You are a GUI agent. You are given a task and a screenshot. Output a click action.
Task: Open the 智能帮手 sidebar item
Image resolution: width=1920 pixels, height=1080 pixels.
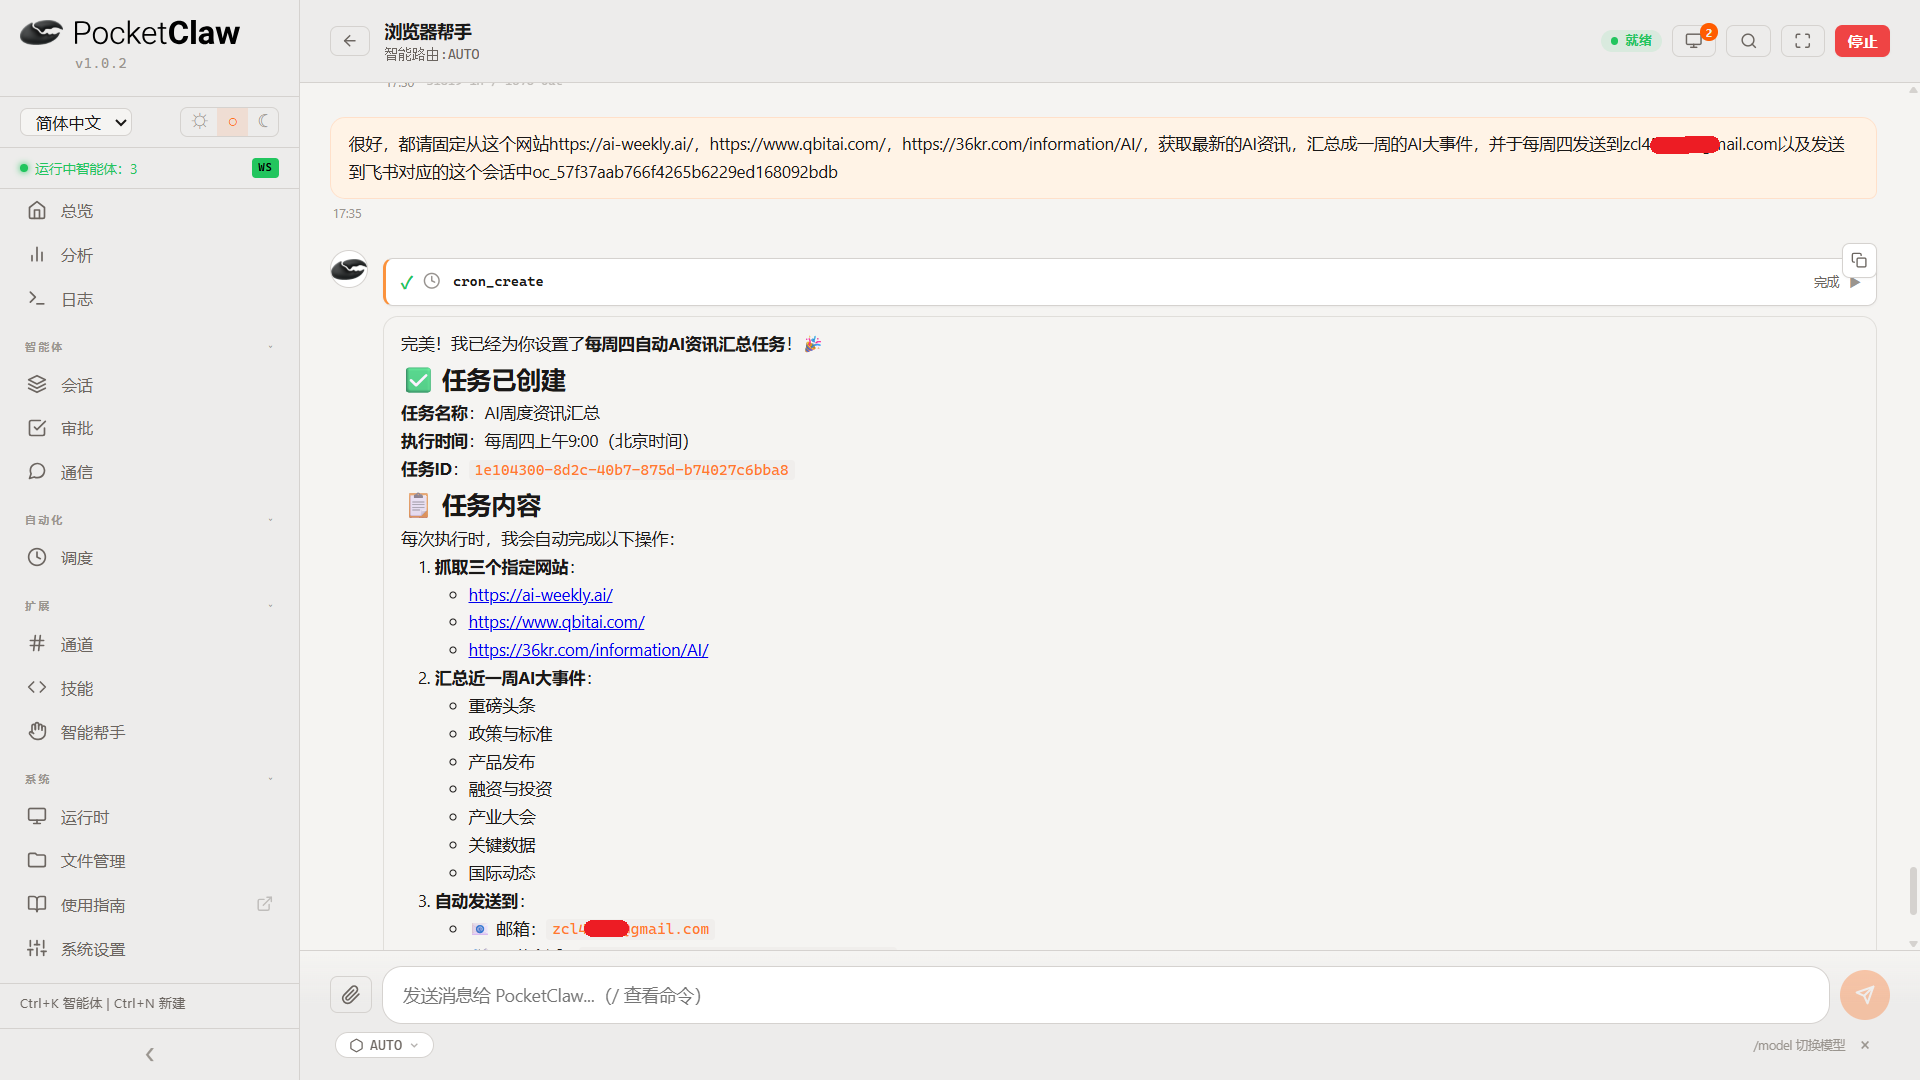150,732
